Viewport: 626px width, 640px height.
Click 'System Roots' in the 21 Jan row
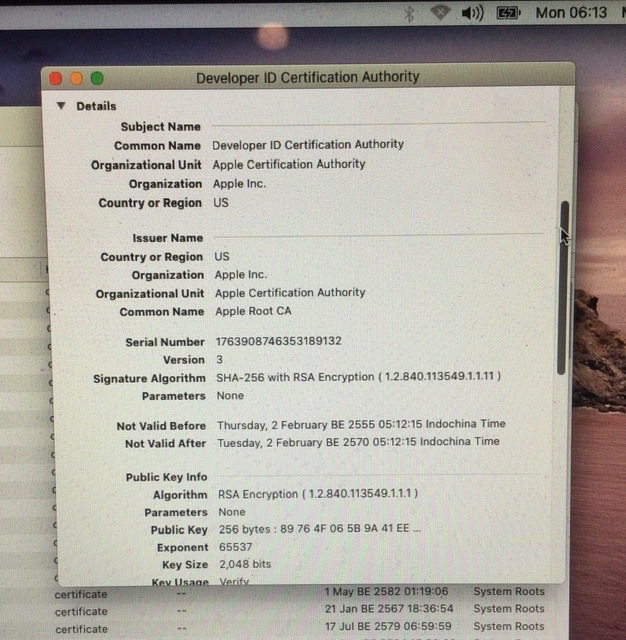[509, 609]
